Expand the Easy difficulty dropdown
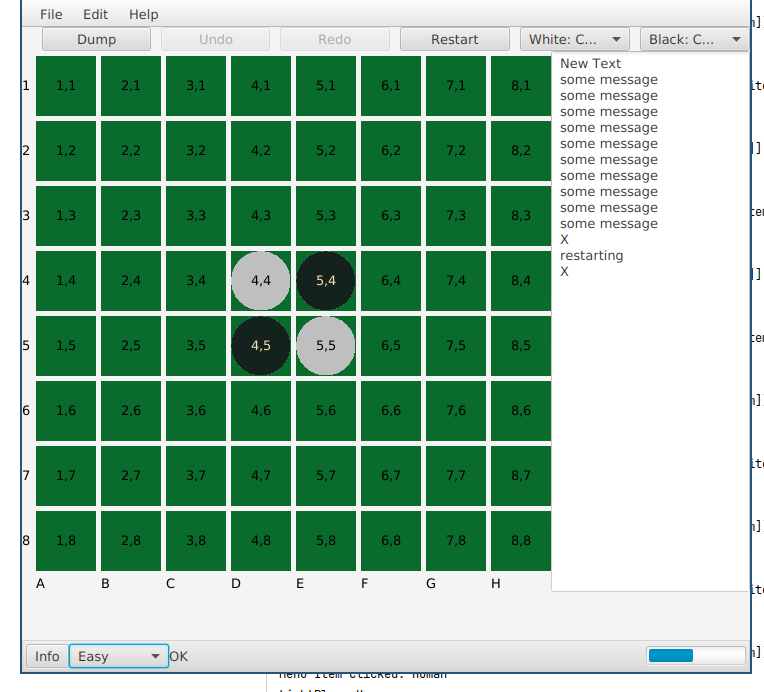Viewport: 764px width, 692px height. pos(119,656)
